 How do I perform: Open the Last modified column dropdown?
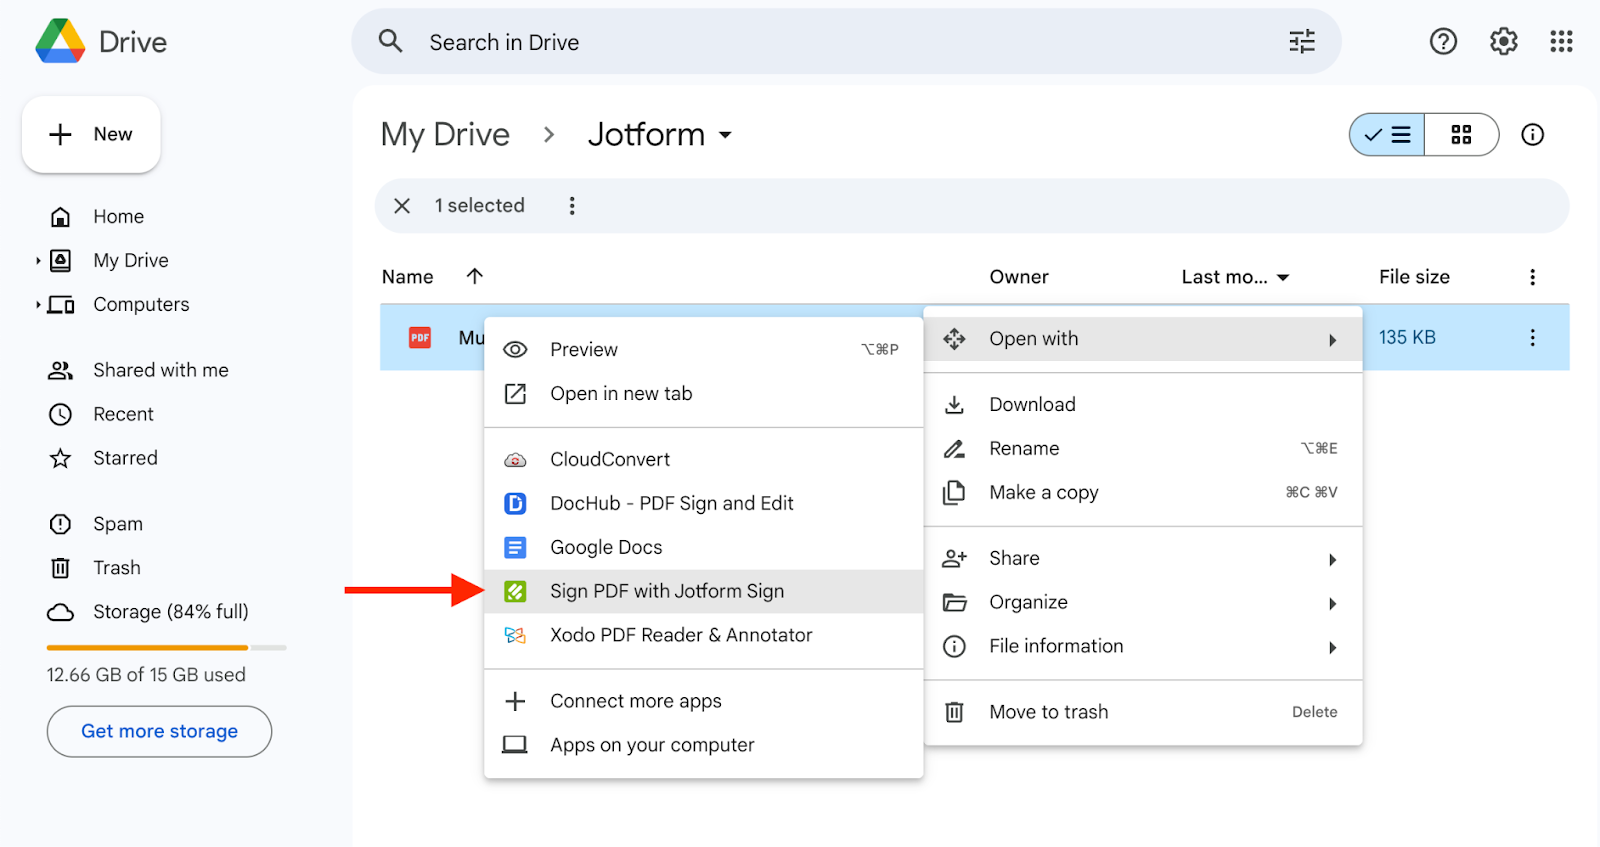coord(1283,278)
